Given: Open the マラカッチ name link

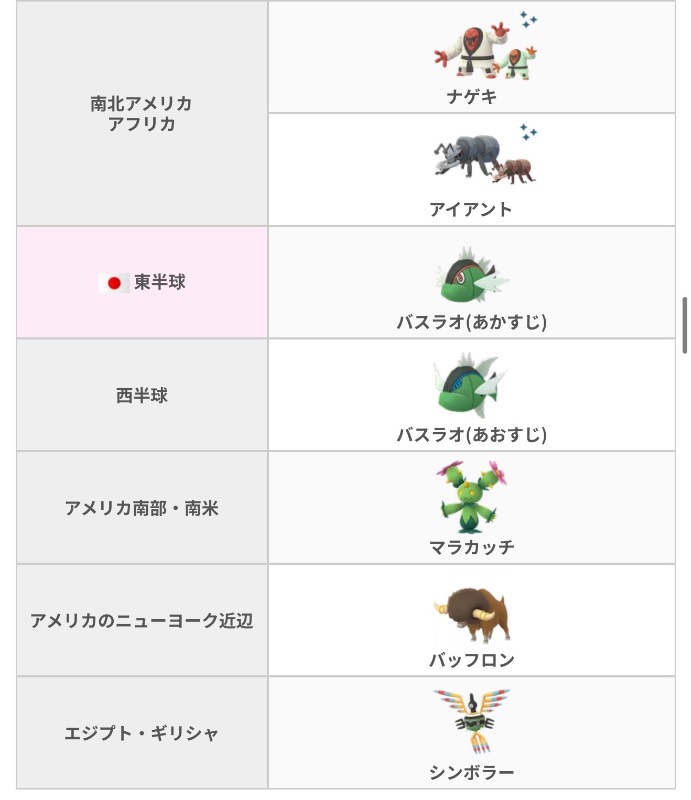Looking at the screenshot, I should point(472,547).
